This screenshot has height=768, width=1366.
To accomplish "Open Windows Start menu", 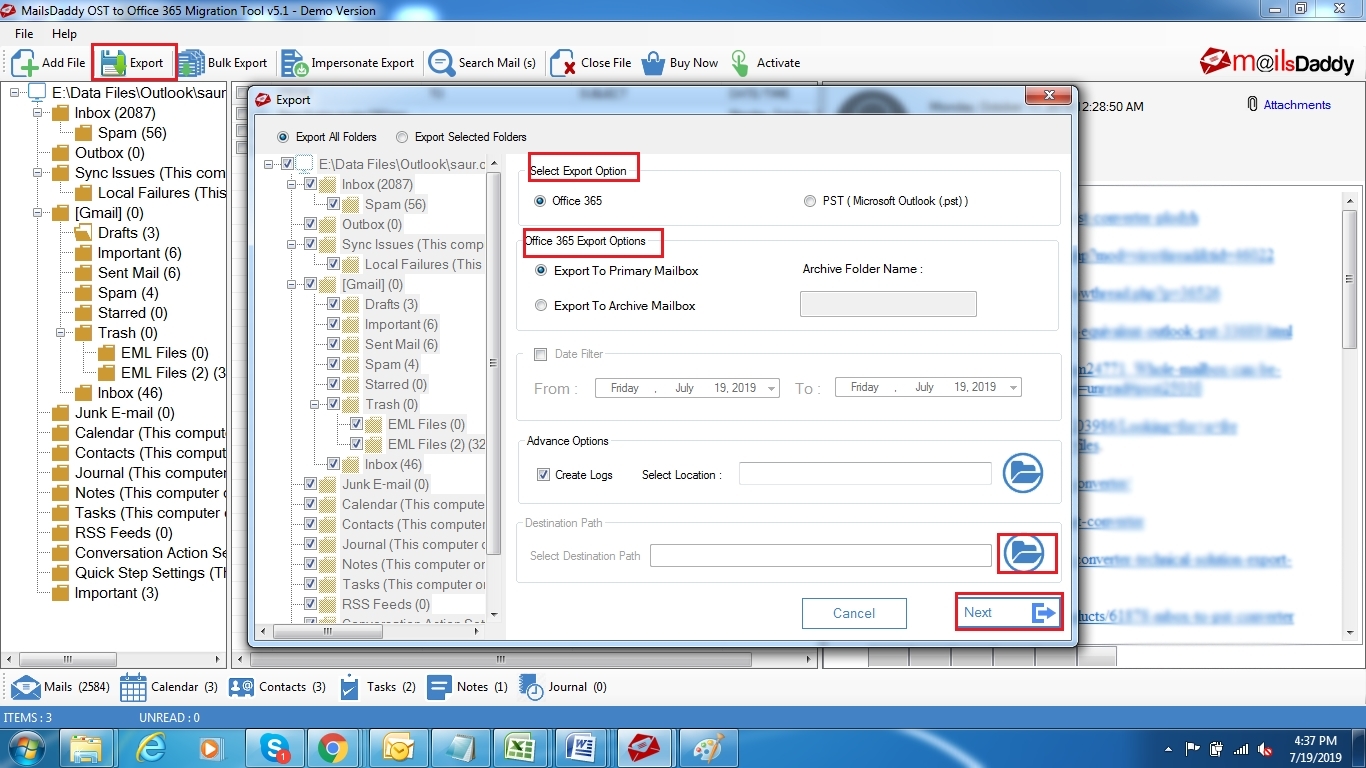I will 25,748.
